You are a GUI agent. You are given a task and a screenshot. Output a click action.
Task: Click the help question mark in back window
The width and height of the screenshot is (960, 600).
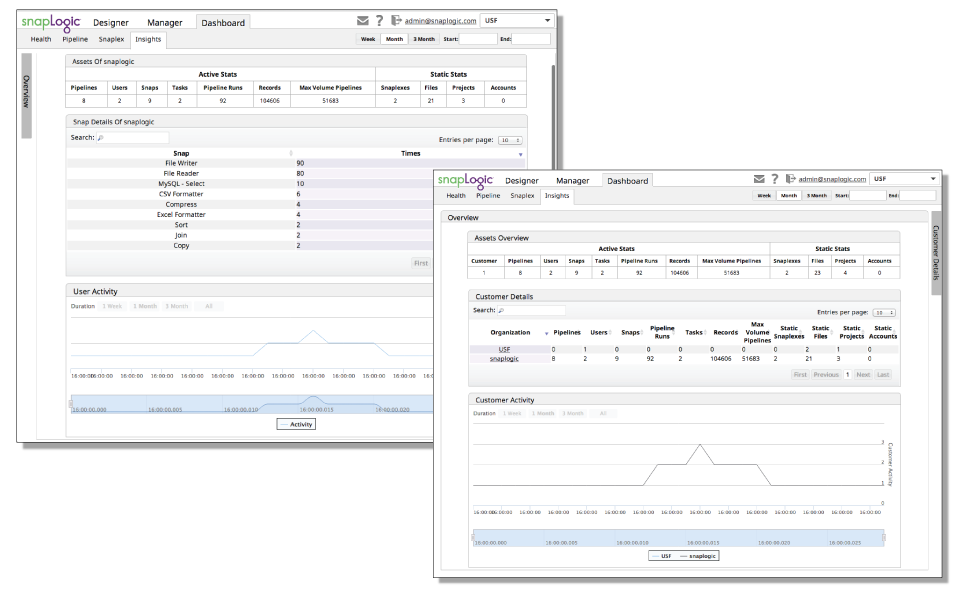[380, 21]
